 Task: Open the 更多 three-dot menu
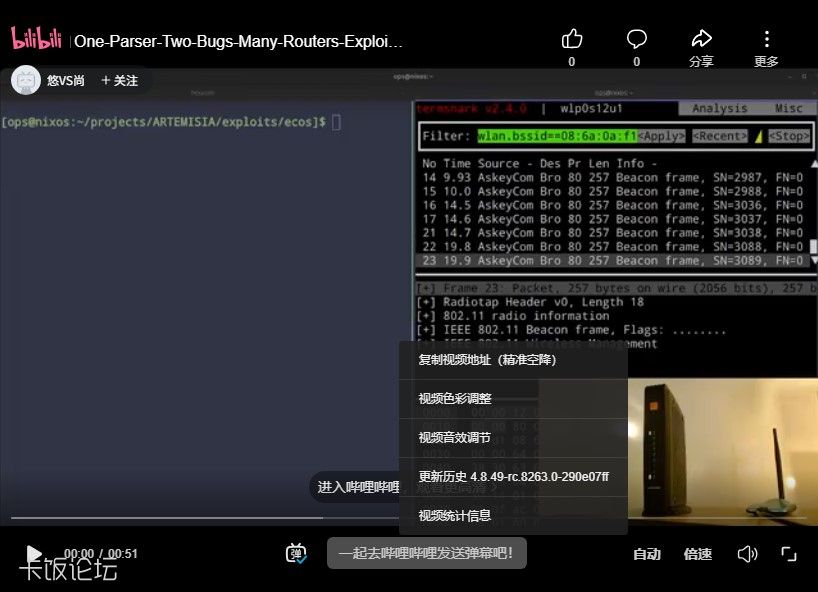tap(766, 39)
